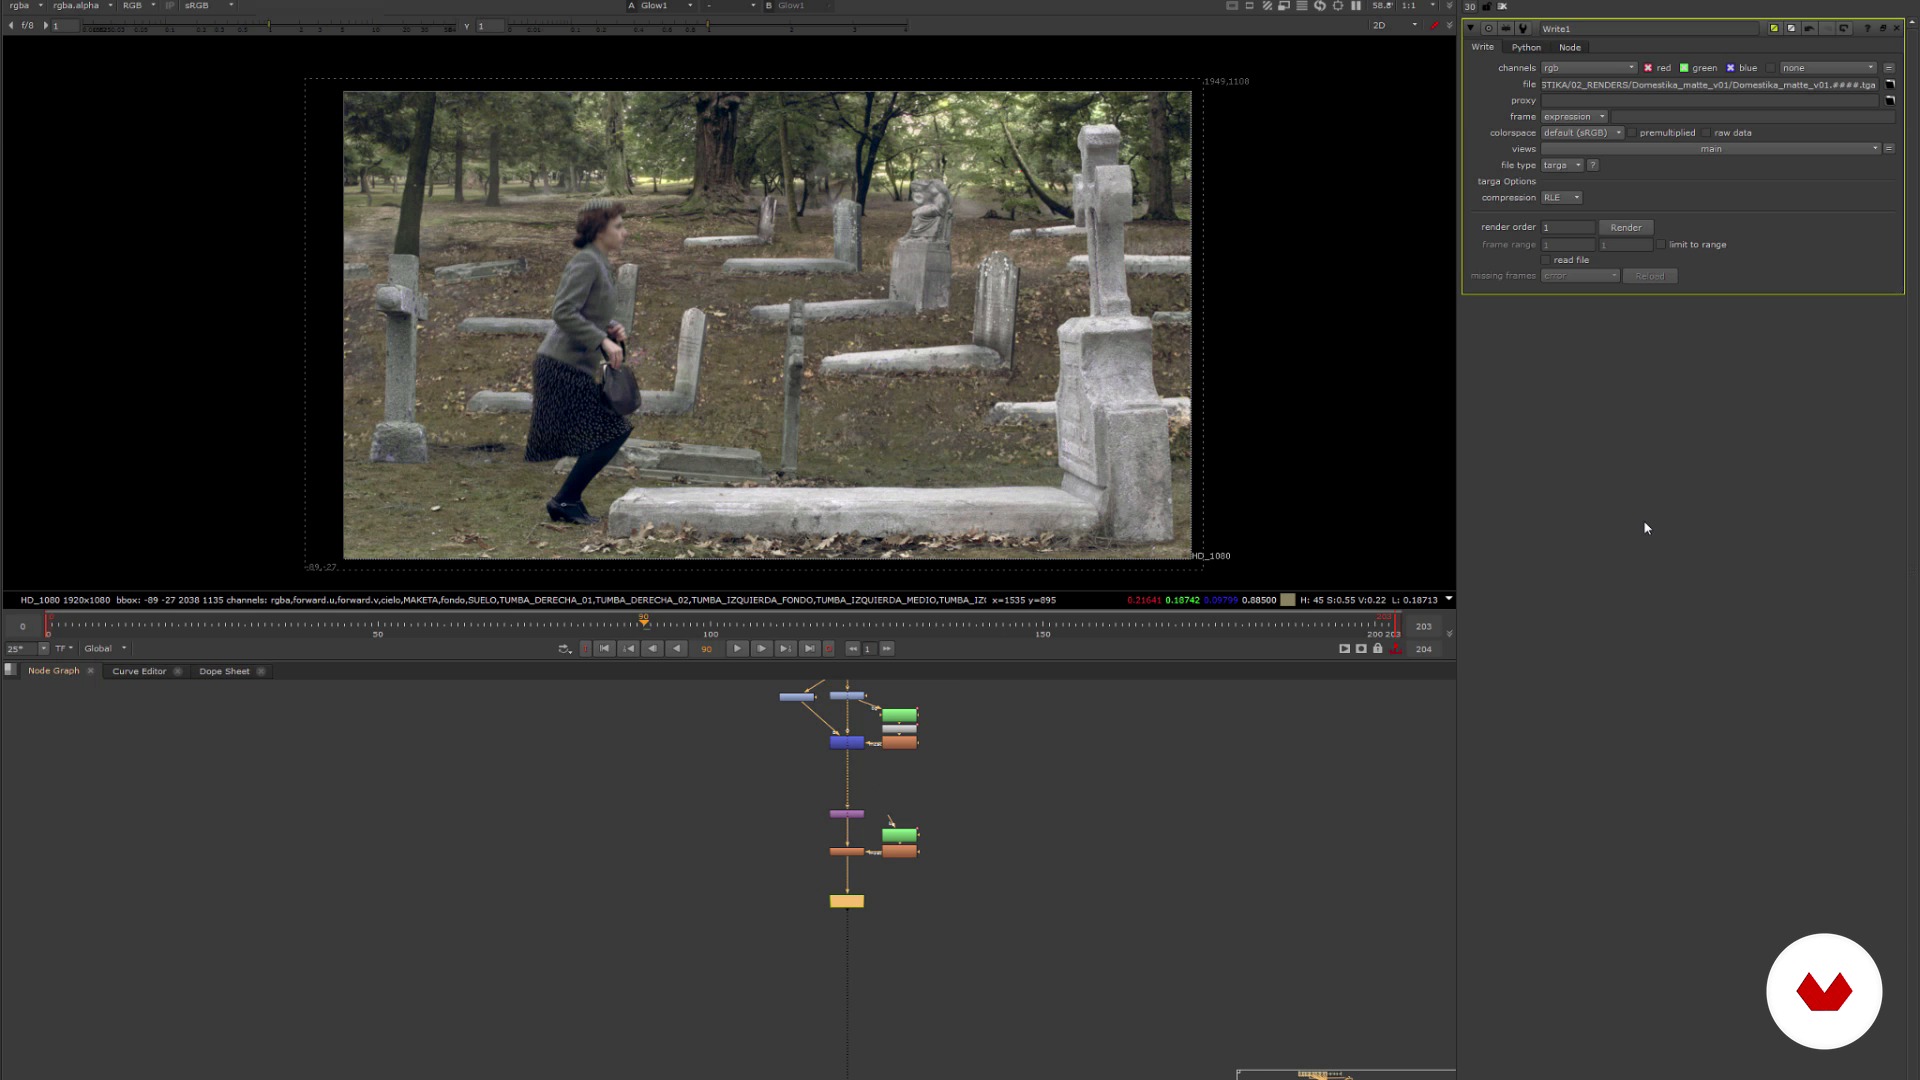The width and height of the screenshot is (1920, 1080).
Task: Select the Node Graph tab
Action: [x=53, y=671]
